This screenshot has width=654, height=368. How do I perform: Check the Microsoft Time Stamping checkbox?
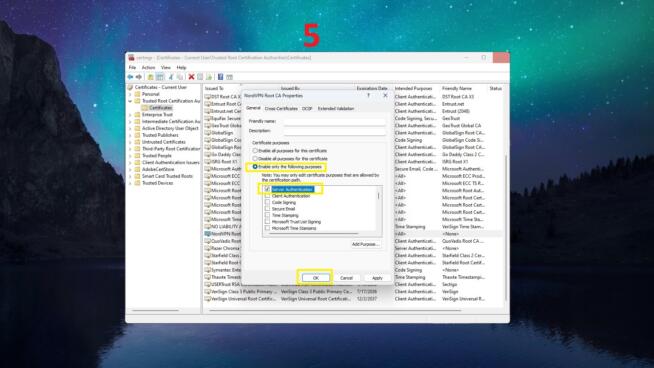click(x=267, y=228)
